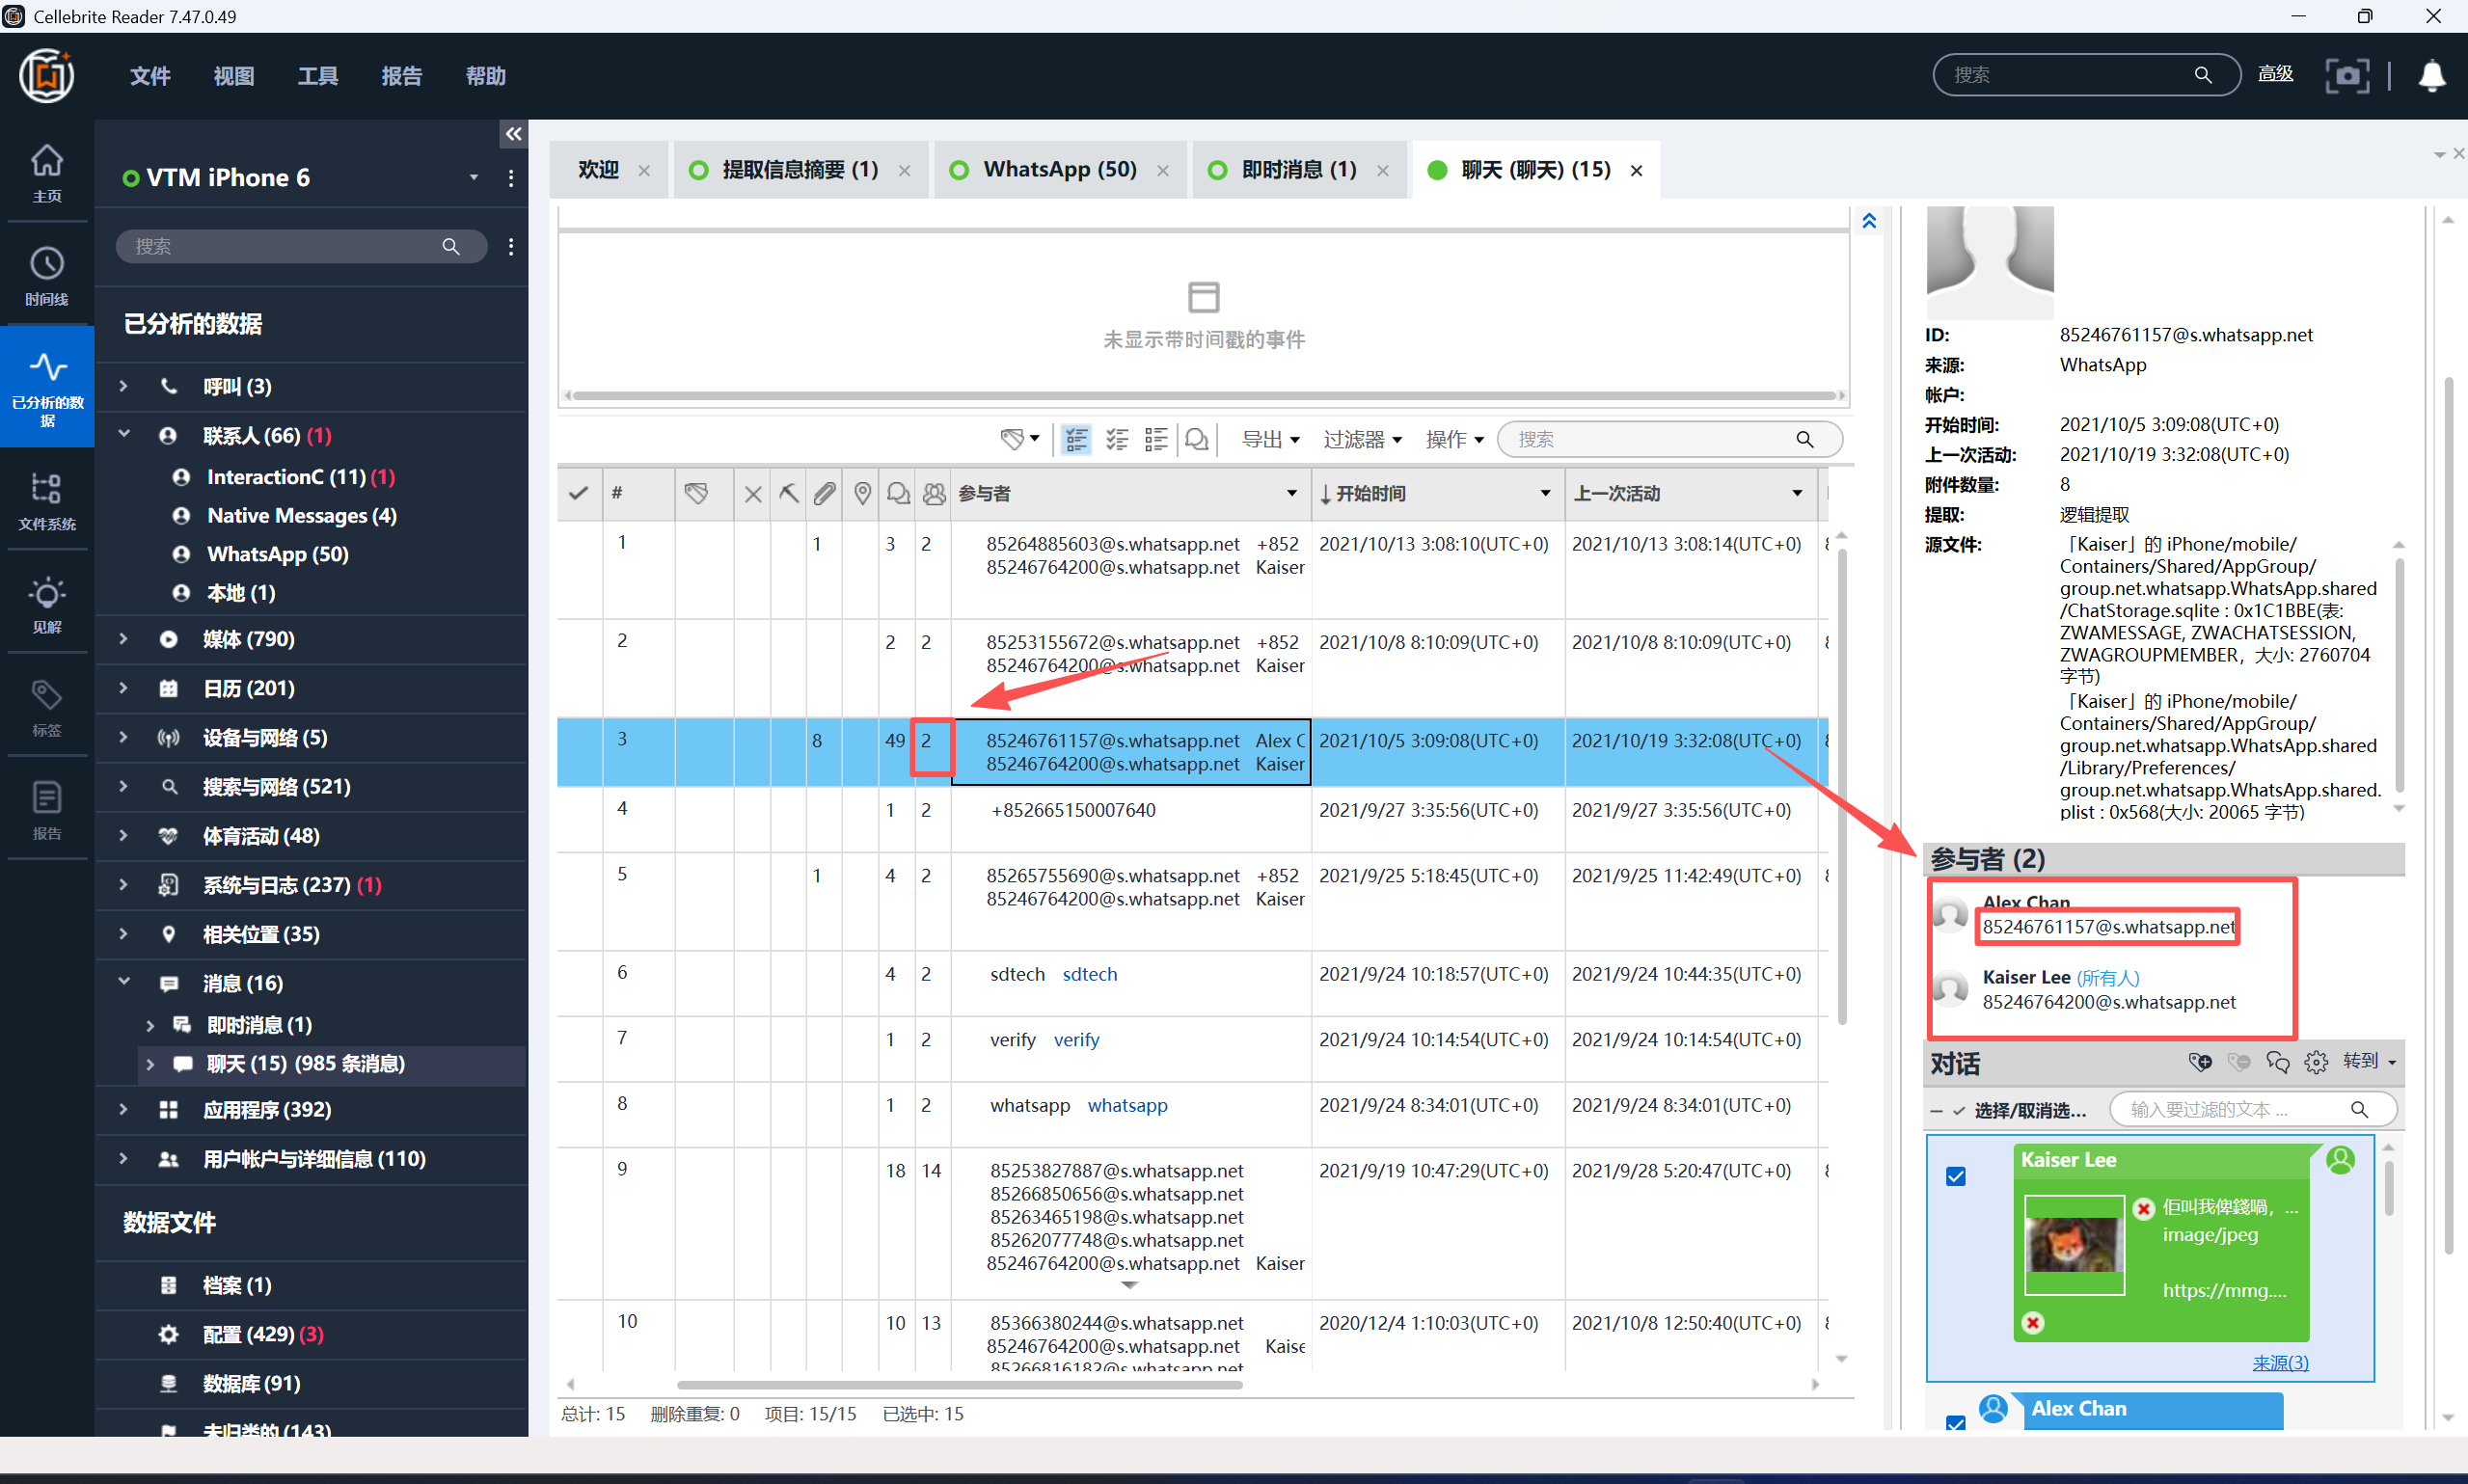This screenshot has height=1484, width=2468.
Task: Open the 过滤器 filter dropdown
Action: coord(1362,439)
